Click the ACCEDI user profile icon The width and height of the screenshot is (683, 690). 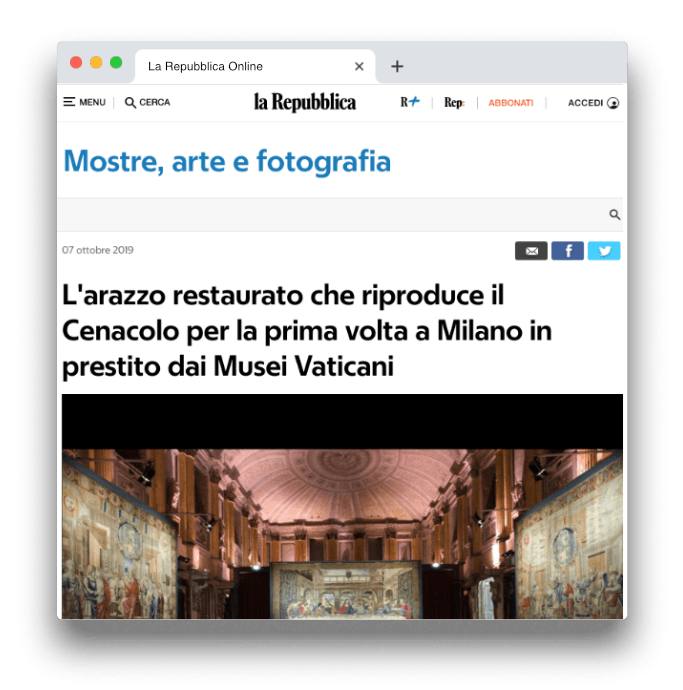(613, 103)
